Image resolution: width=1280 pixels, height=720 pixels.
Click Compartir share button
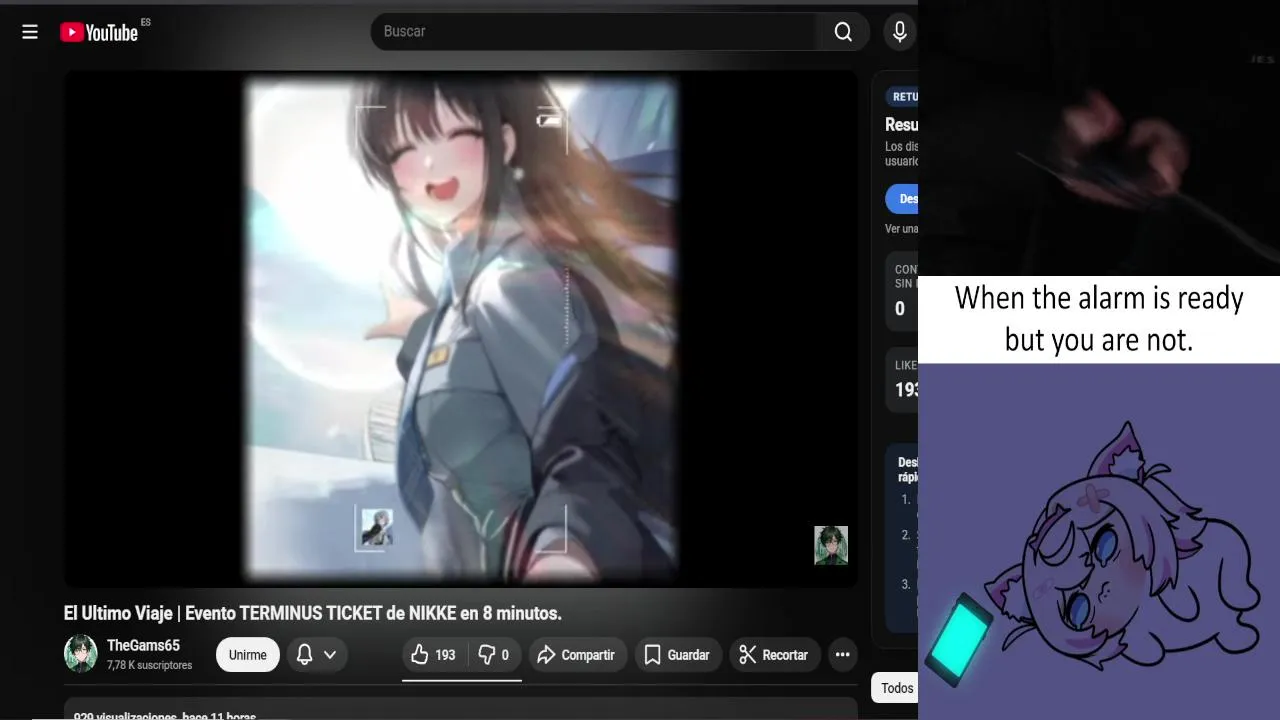576,655
